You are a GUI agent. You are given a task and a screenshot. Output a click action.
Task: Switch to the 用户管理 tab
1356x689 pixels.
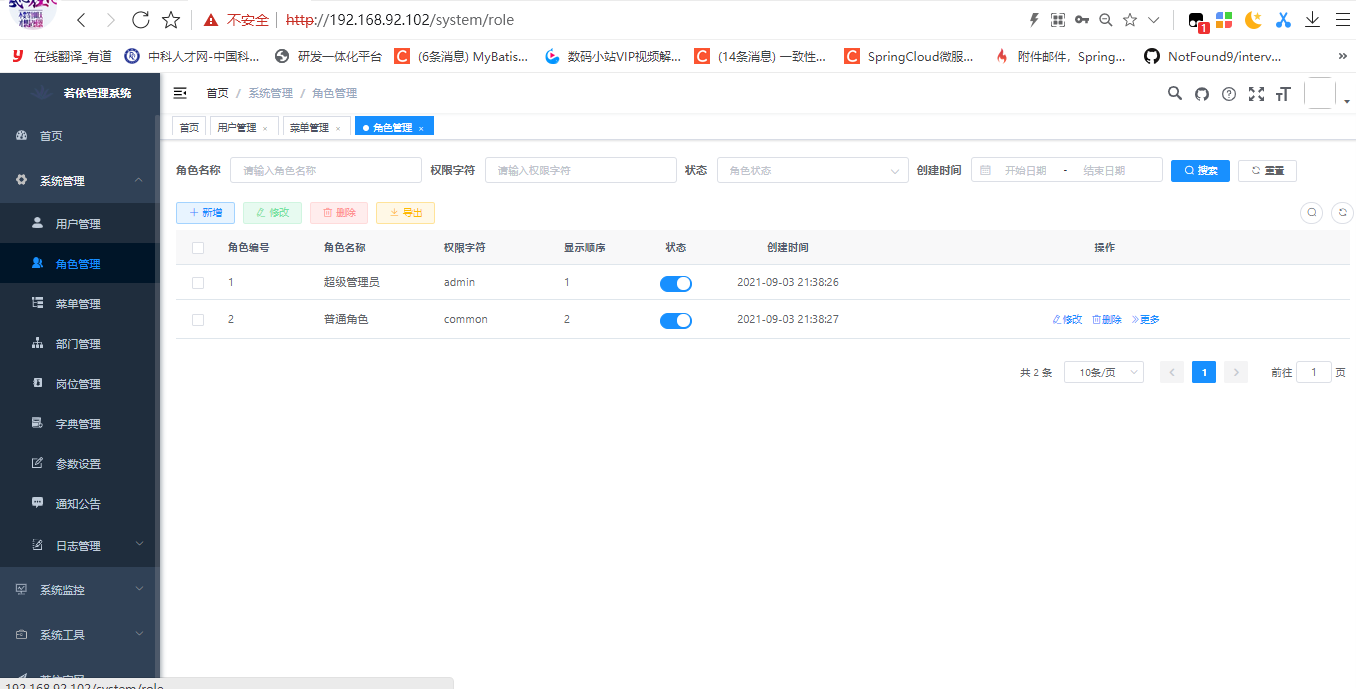pyautogui.click(x=237, y=126)
